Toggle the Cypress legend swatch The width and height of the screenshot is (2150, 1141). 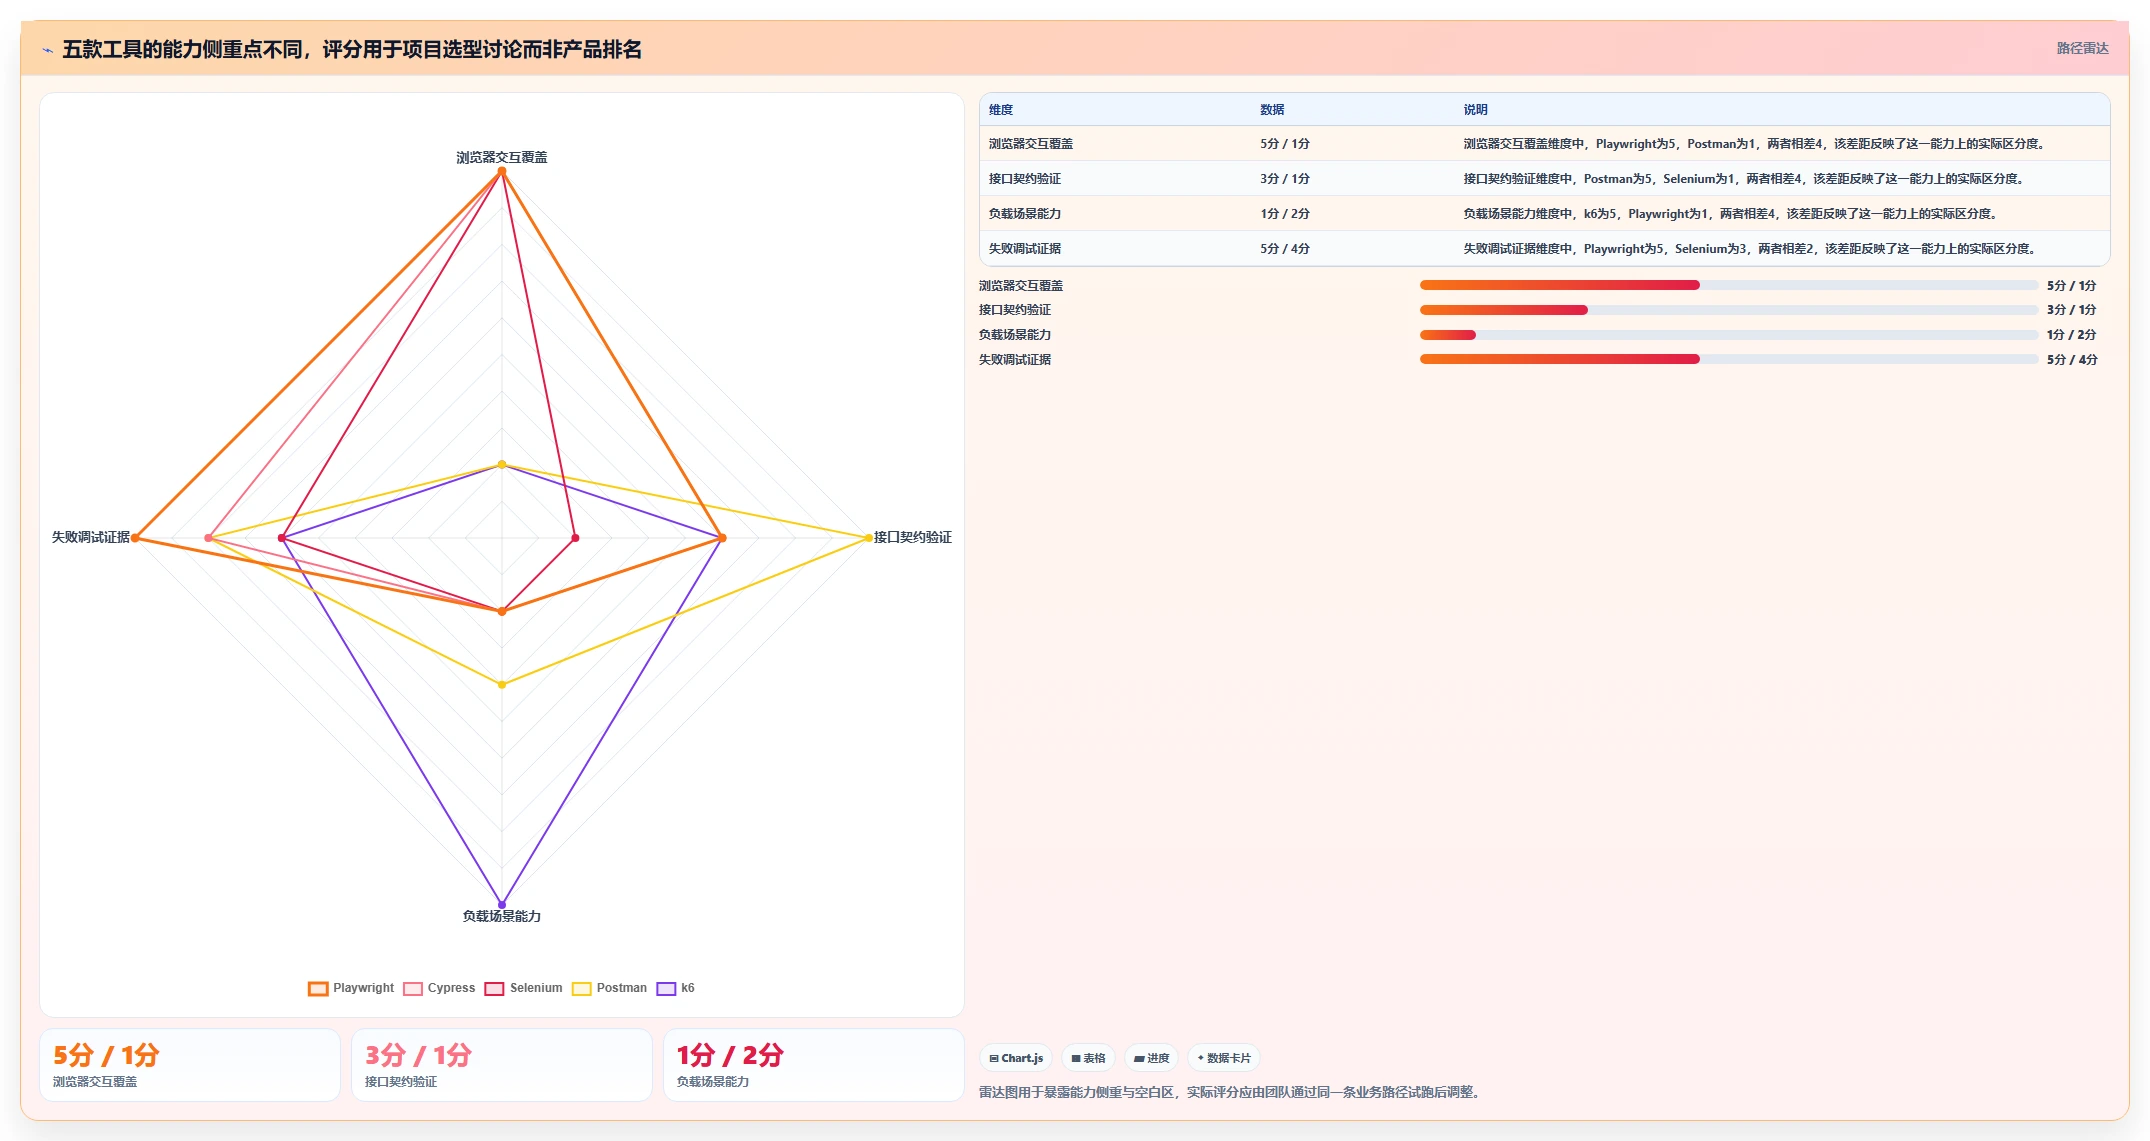coord(413,988)
